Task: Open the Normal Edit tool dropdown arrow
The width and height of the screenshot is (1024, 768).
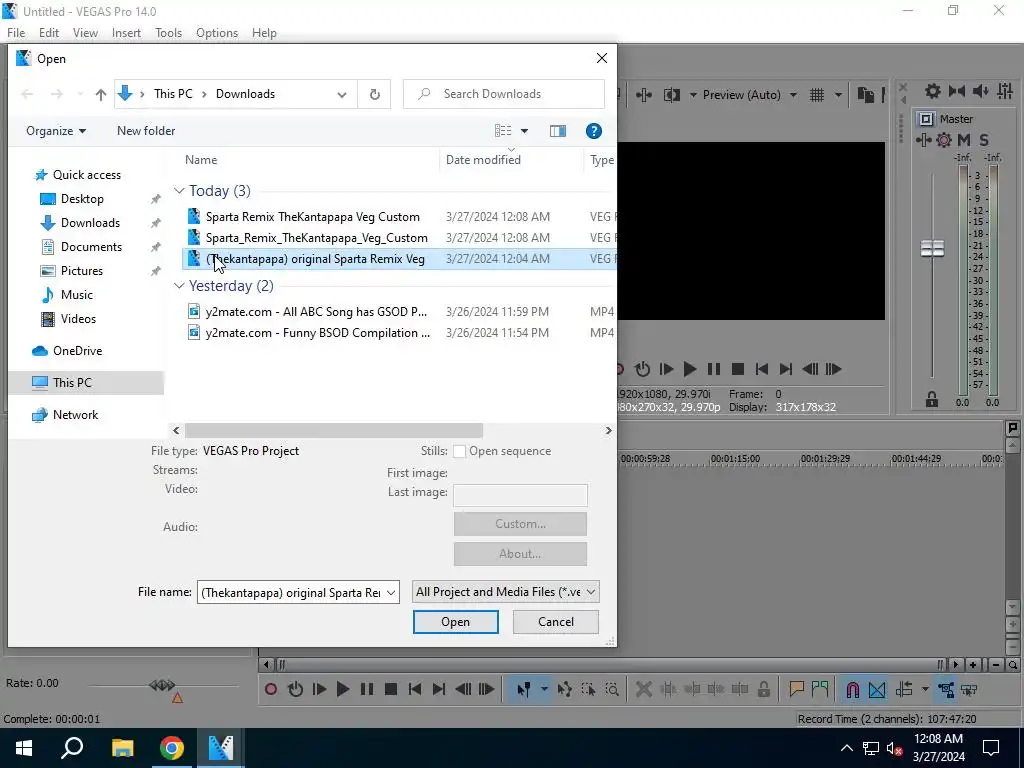Action: 544,689
